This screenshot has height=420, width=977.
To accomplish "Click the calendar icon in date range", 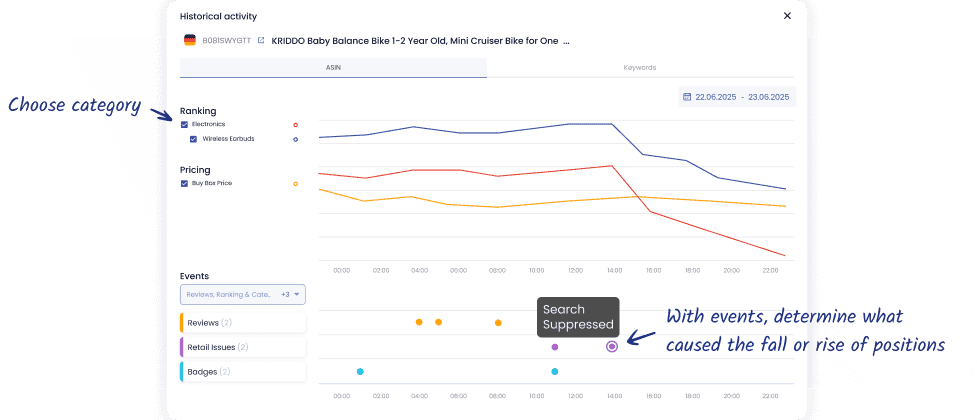I will (x=686, y=97).
